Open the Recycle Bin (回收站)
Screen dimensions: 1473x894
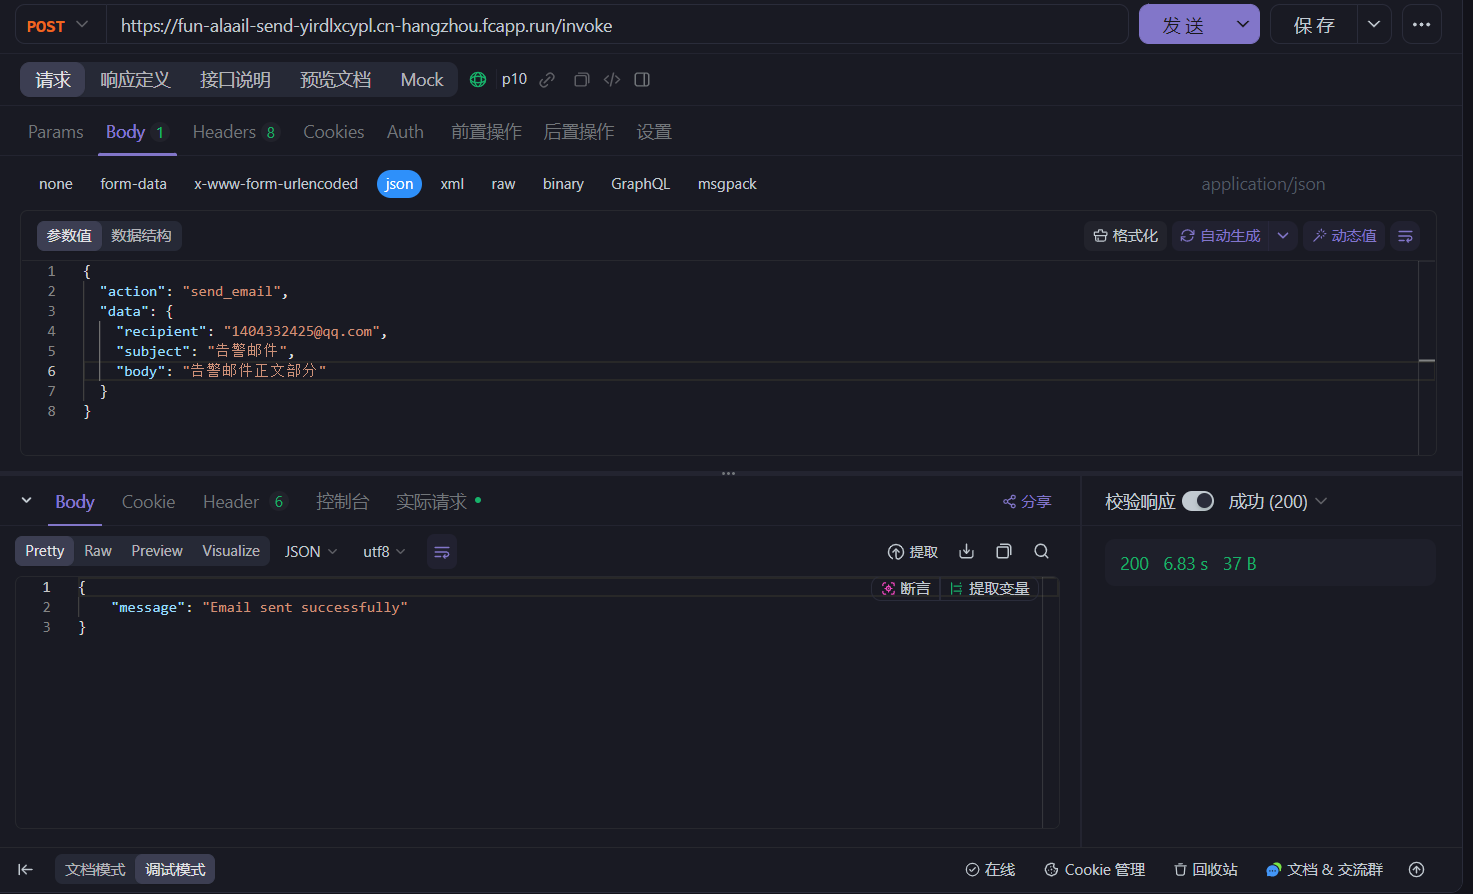pyautogui.click(x=1206, y=870)
